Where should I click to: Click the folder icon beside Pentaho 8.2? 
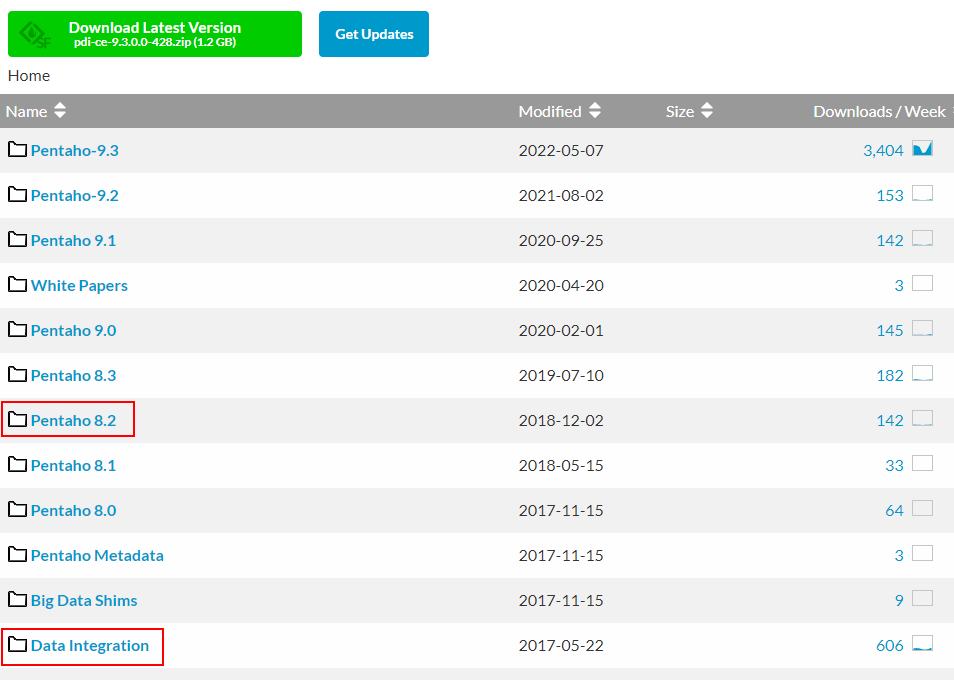(17, 419)
